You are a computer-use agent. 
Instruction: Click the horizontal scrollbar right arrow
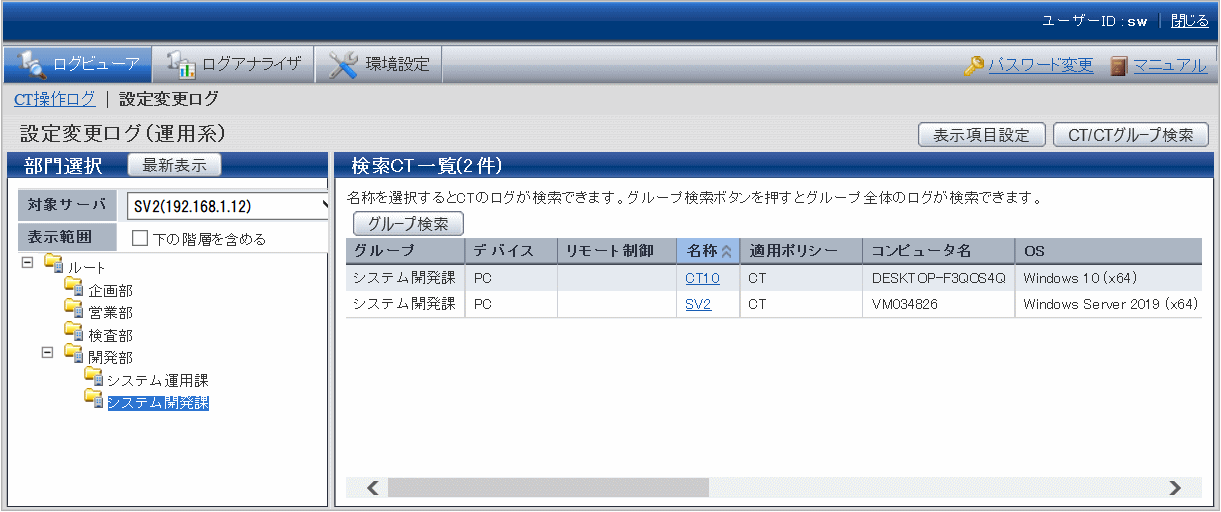point(1175,488)
